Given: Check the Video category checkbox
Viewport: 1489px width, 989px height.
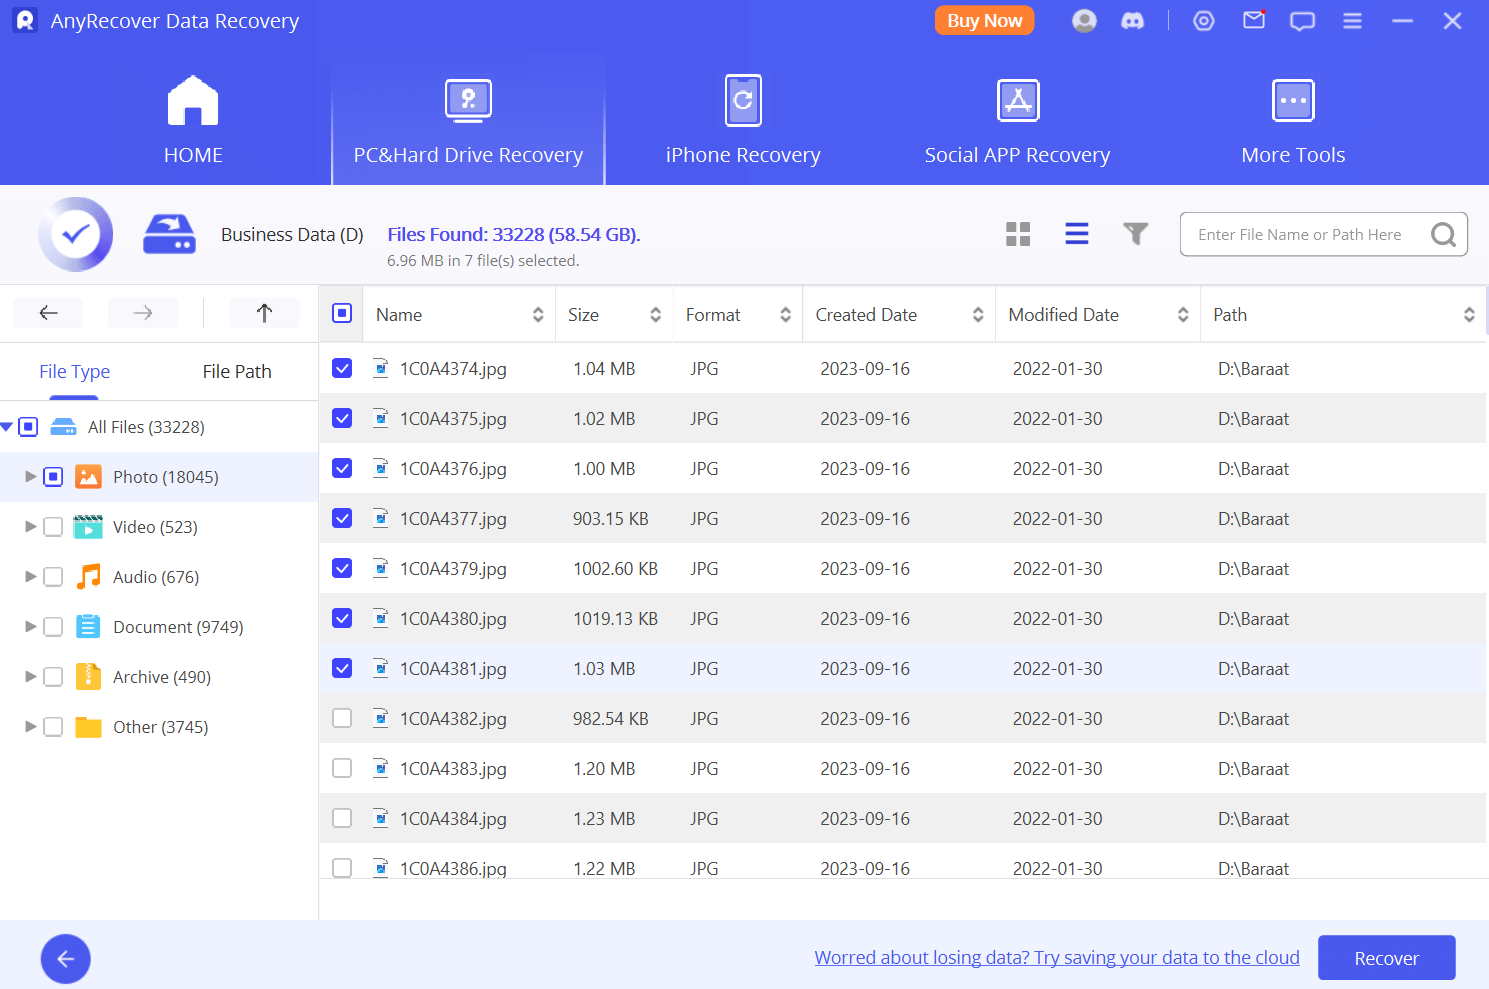Looking at the screenshot, I should pyautogui.click(x=53, y=526).
